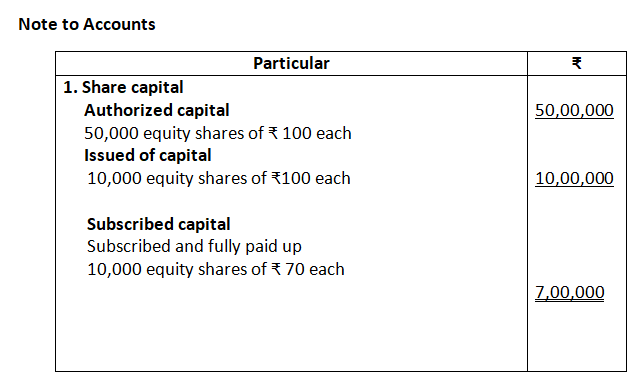
Task: Click empty area below 7,00,000 amount
Action: [x=577, y=338]
